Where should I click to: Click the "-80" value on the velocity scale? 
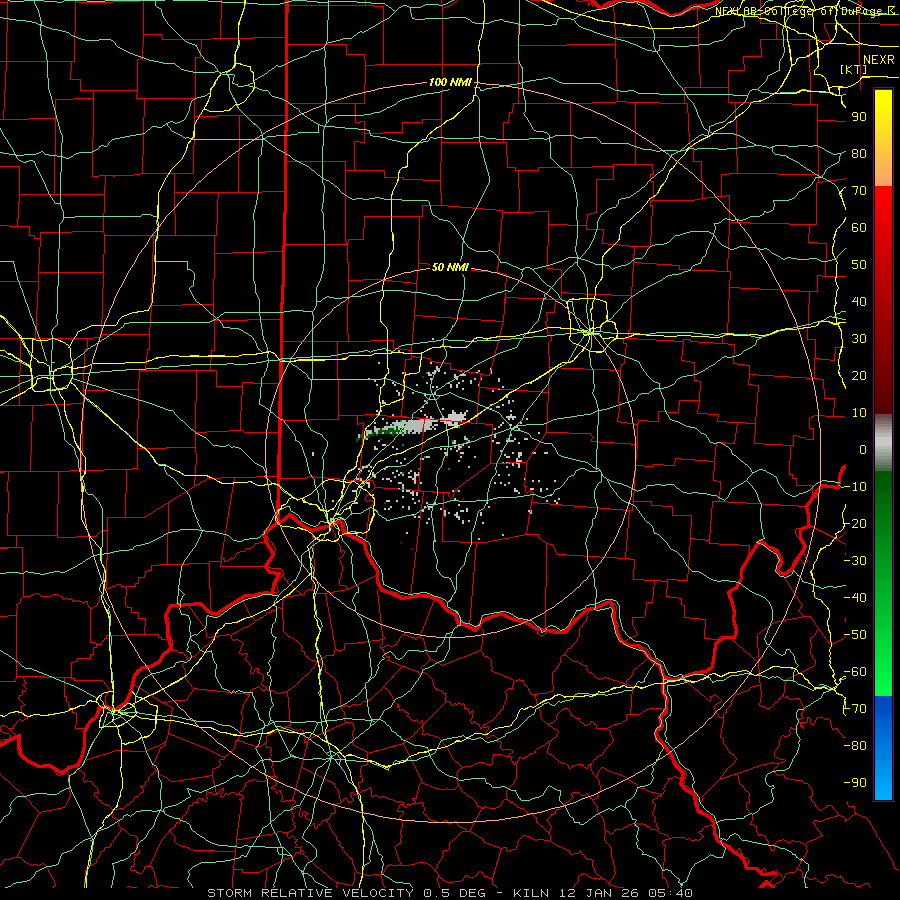[x=855, y=746]
